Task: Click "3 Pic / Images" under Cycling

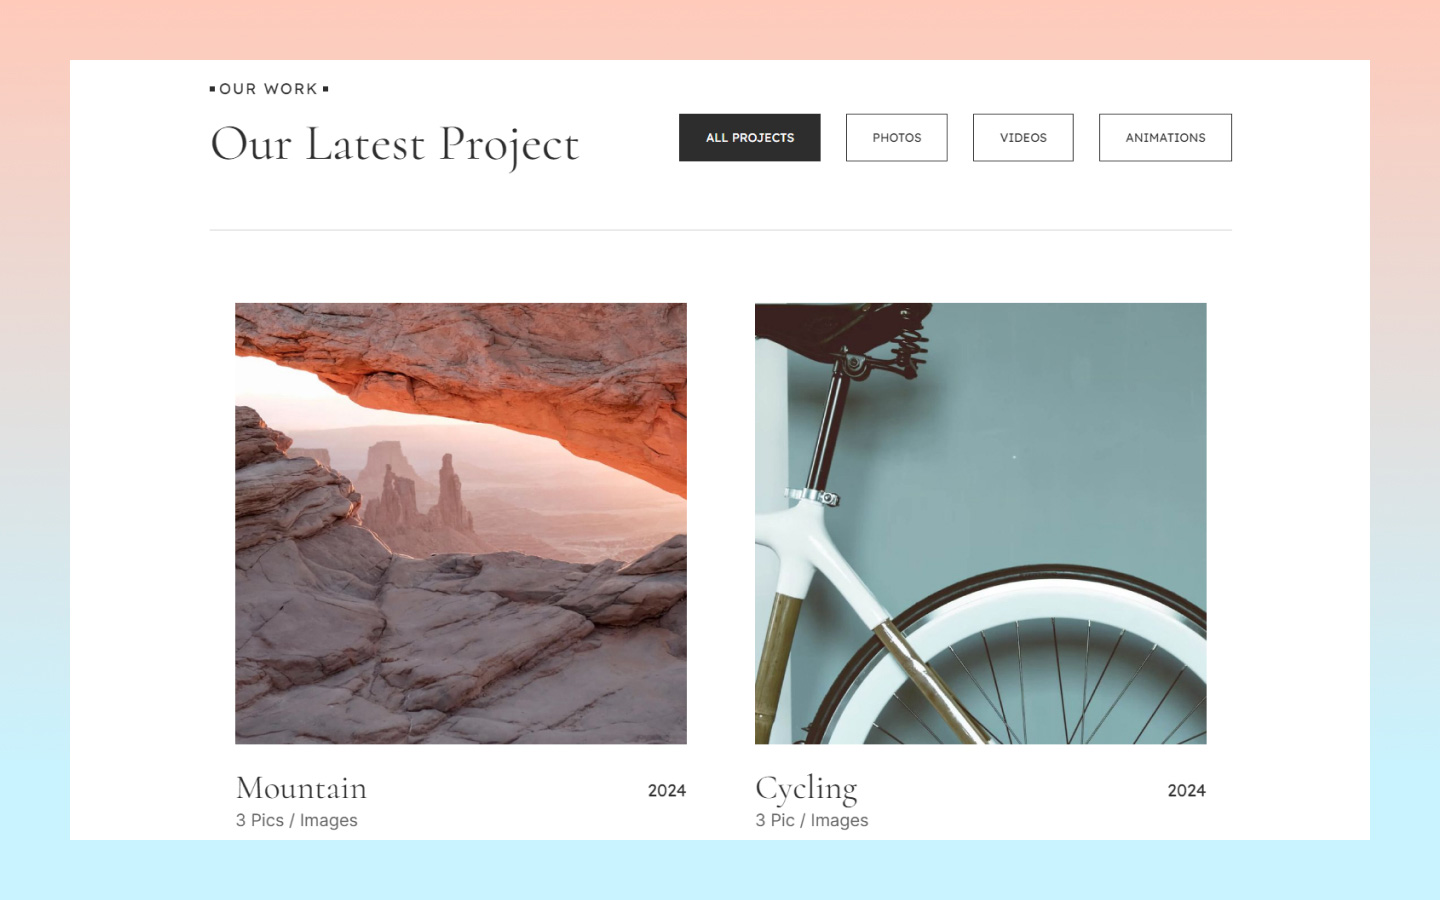Action: pos(811,820)
